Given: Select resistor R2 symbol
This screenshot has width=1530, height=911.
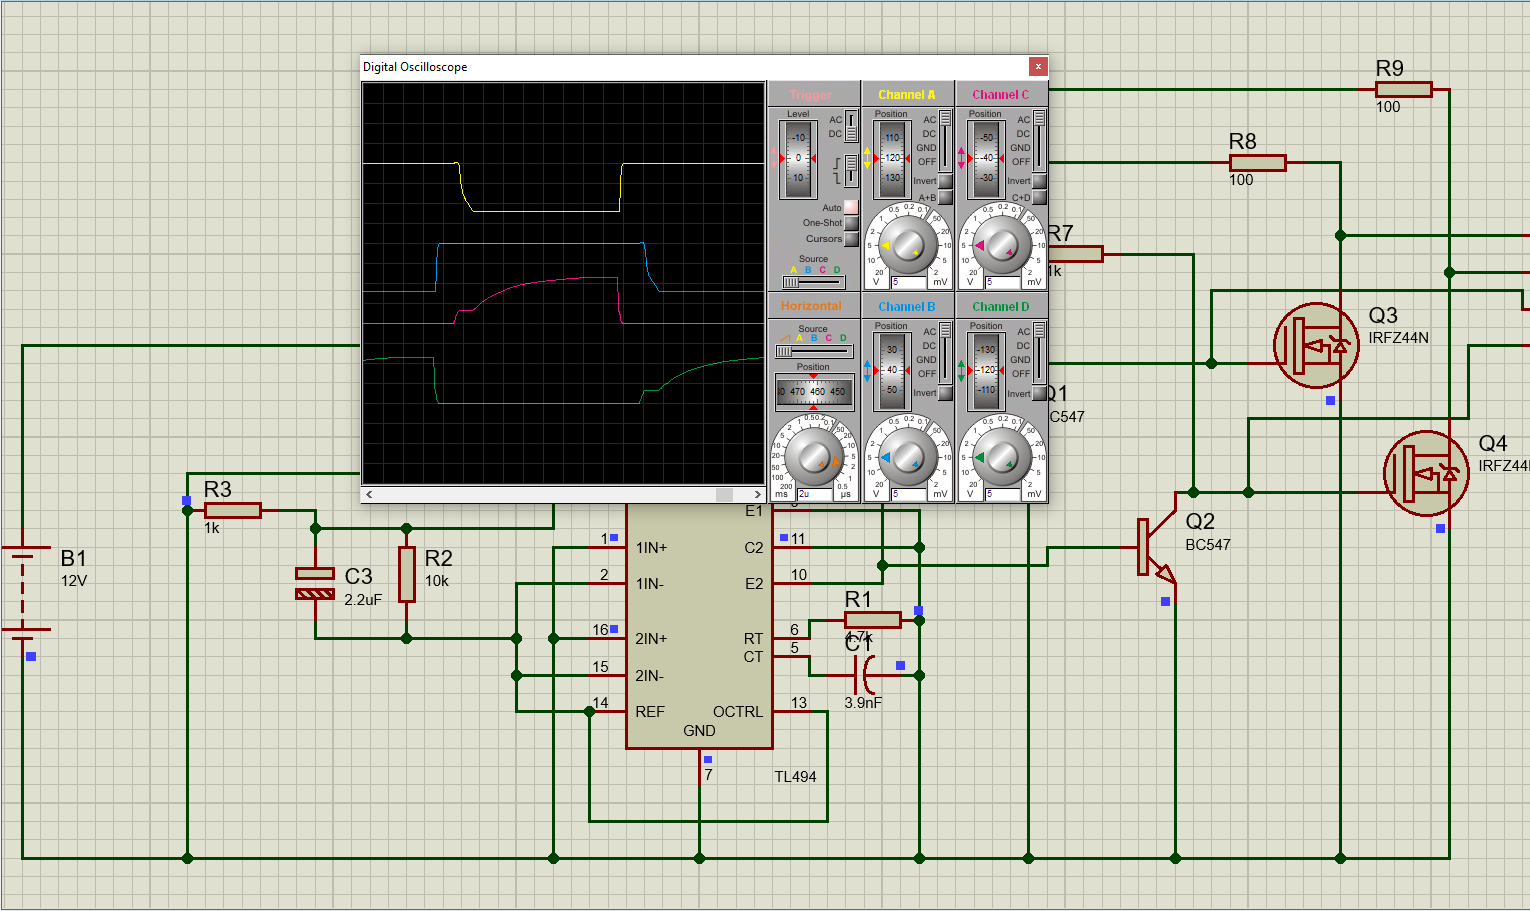Looking at the screenshot, I should coord(407,574).
